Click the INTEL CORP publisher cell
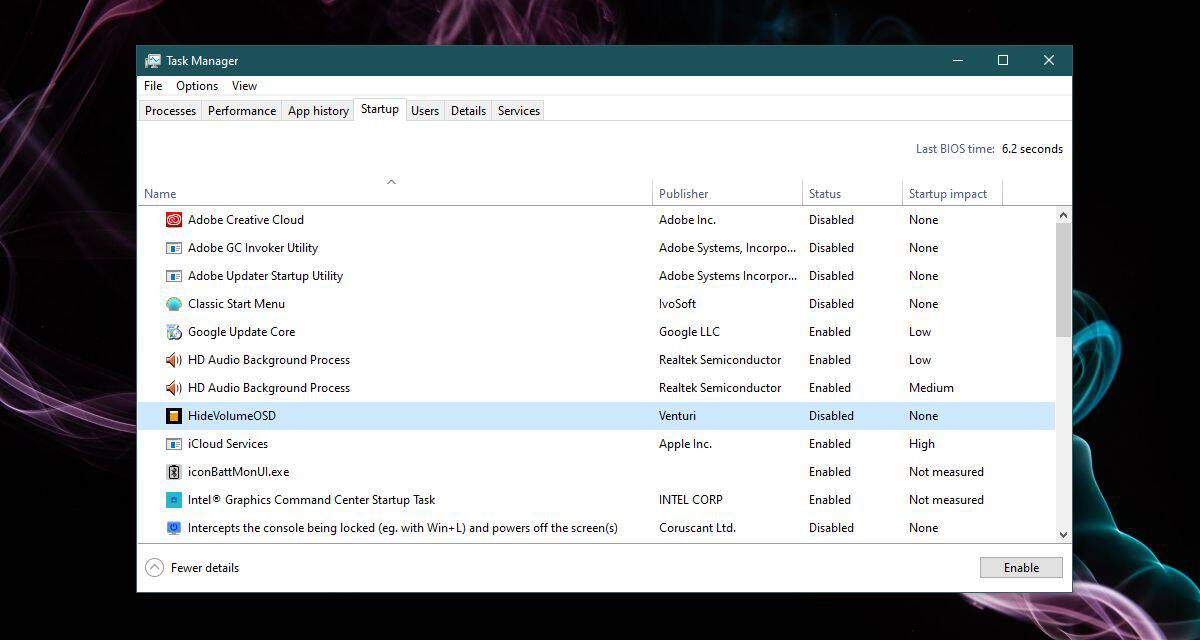 tap(691, 500)
